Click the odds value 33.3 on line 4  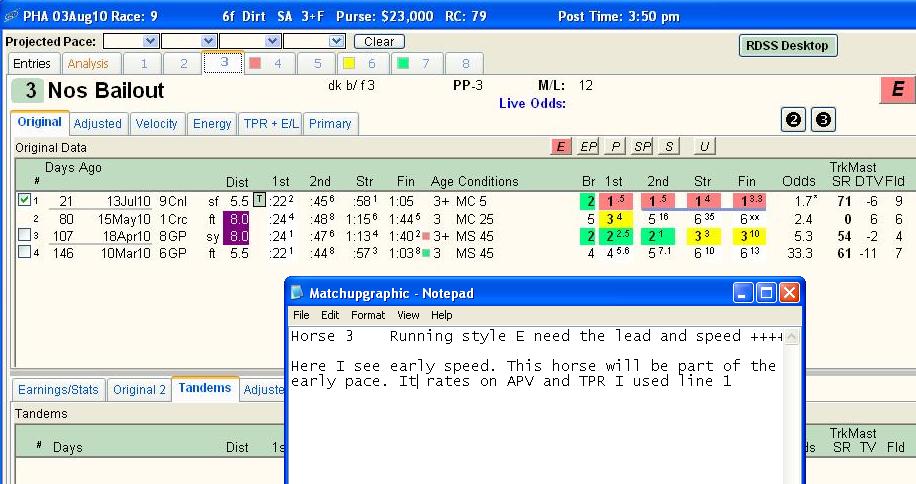pos(800,253)
